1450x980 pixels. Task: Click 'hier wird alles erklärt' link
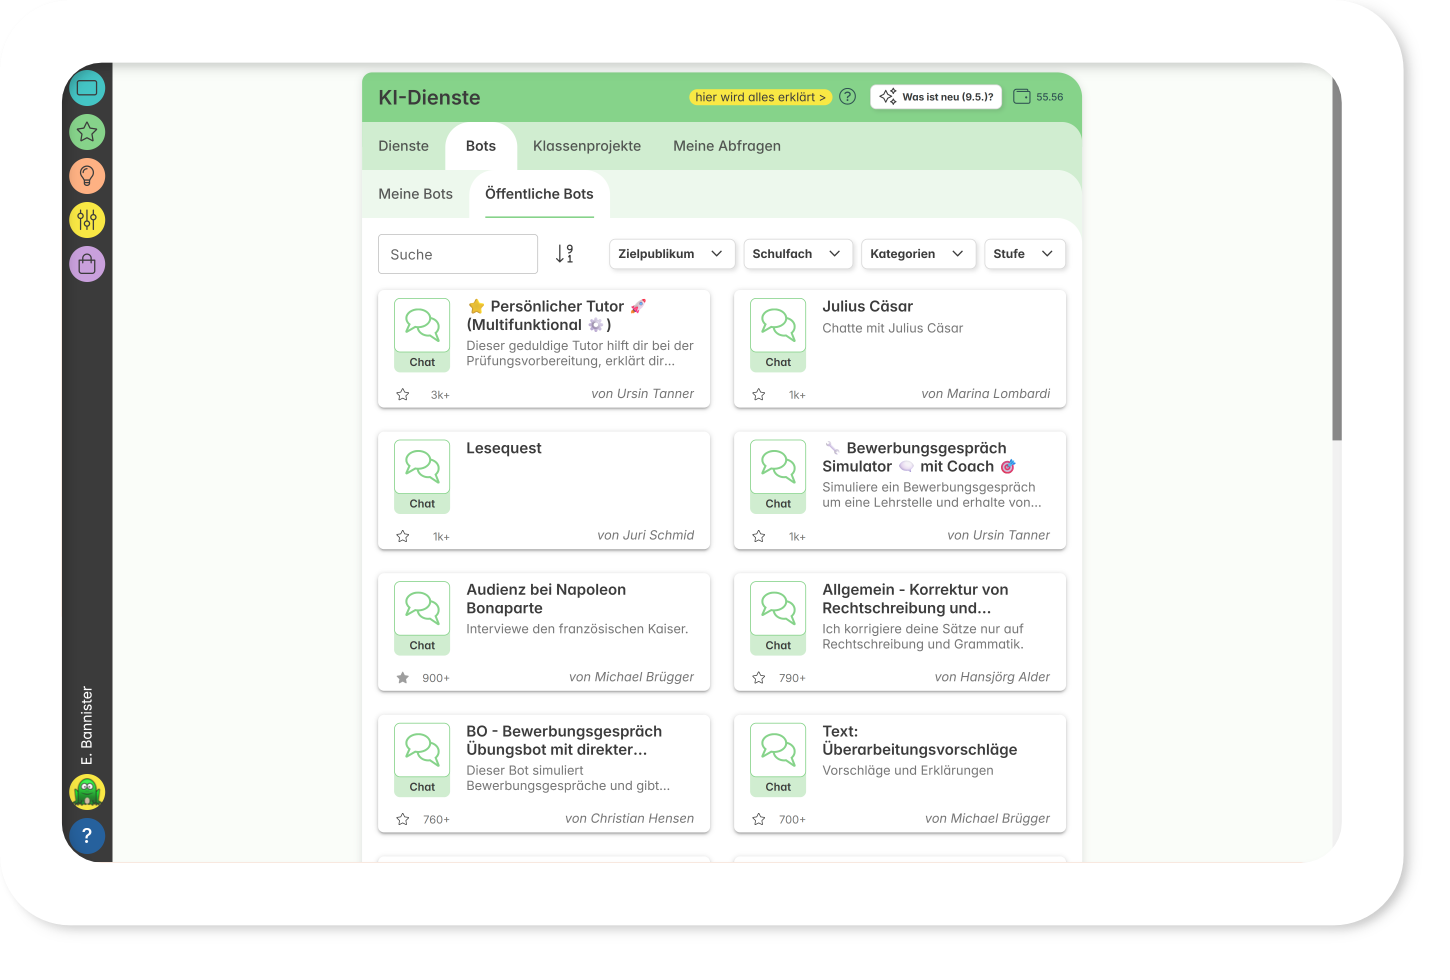(x=760, y=97)
